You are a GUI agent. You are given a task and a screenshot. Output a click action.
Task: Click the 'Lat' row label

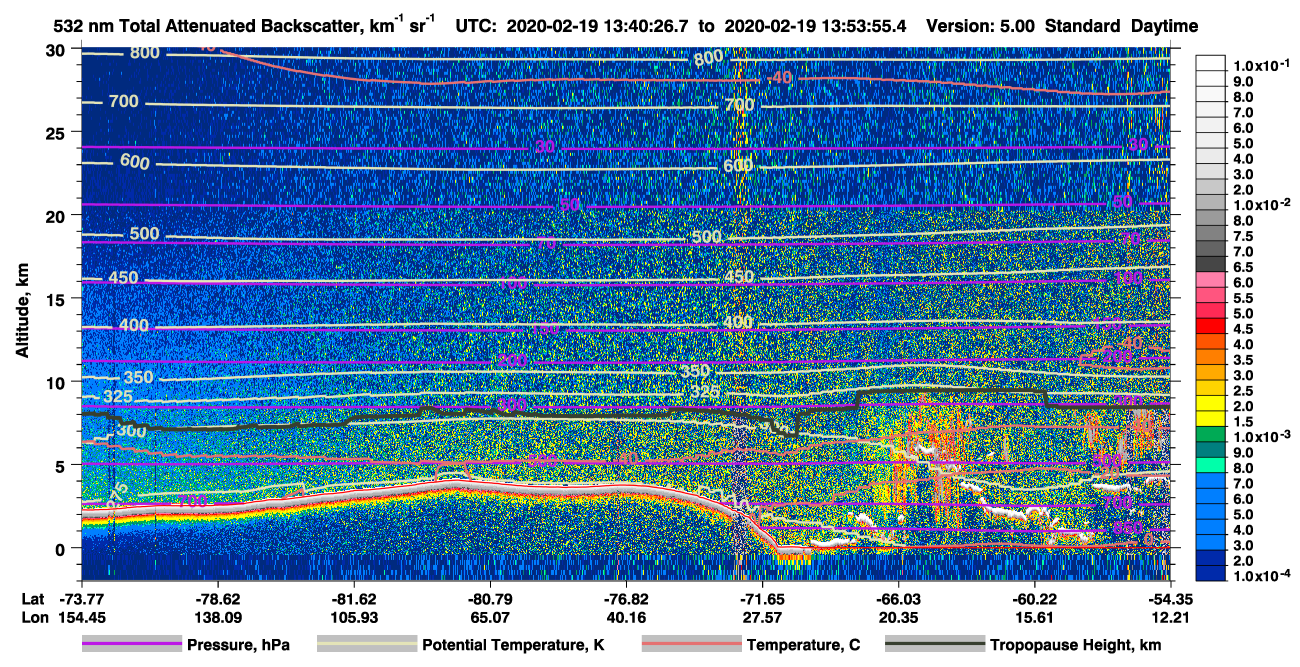click(x=32, y=598)
